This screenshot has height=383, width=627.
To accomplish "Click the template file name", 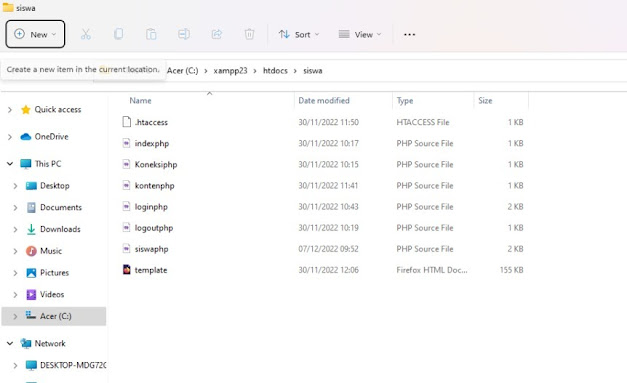I will [x=151, y=270].
